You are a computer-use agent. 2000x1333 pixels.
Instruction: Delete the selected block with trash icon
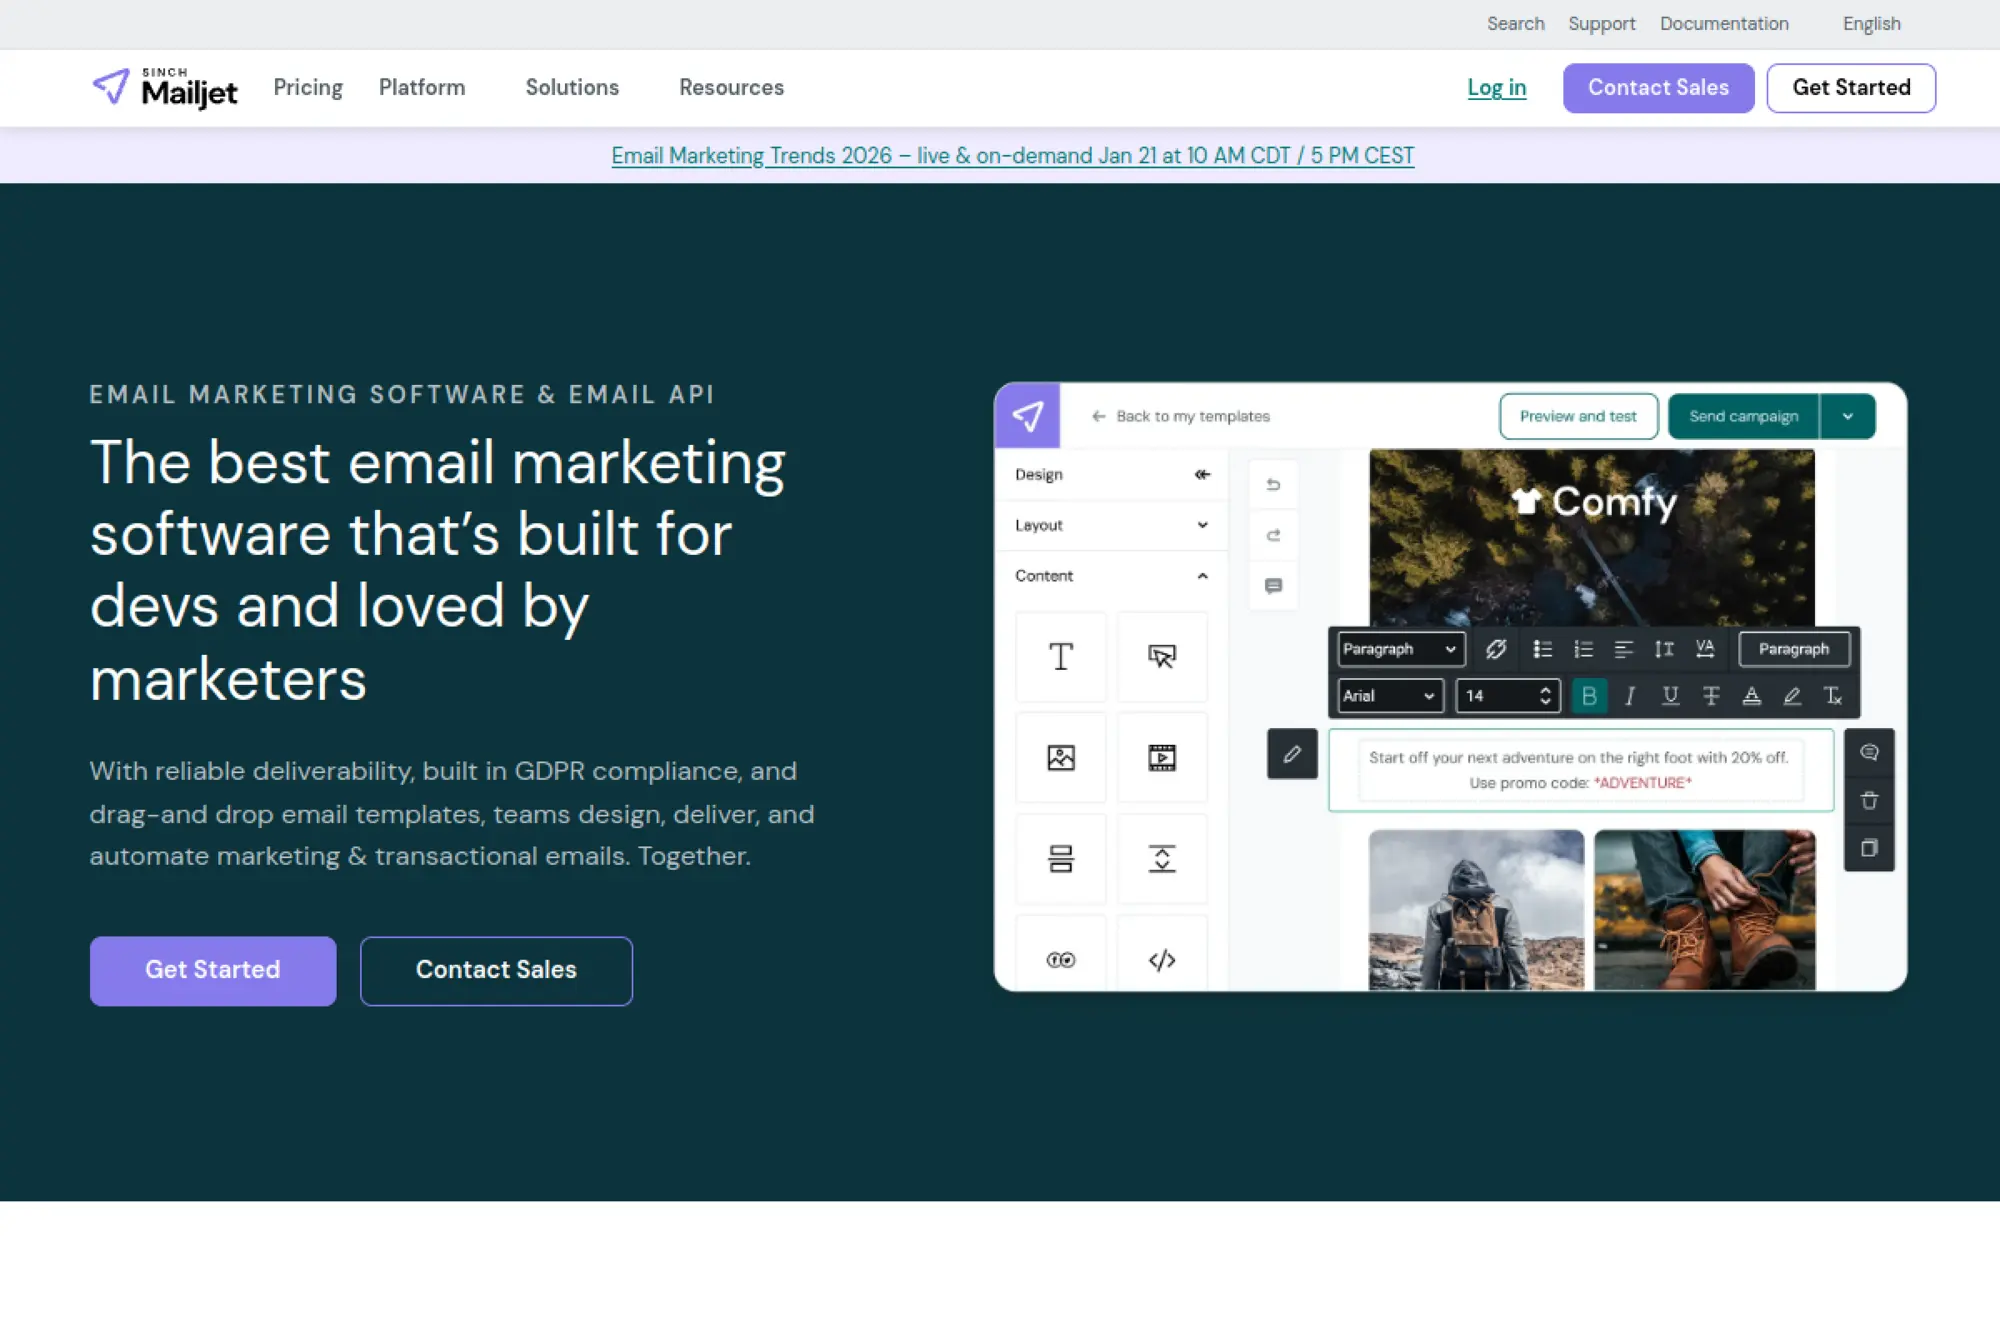(1869, 800)
